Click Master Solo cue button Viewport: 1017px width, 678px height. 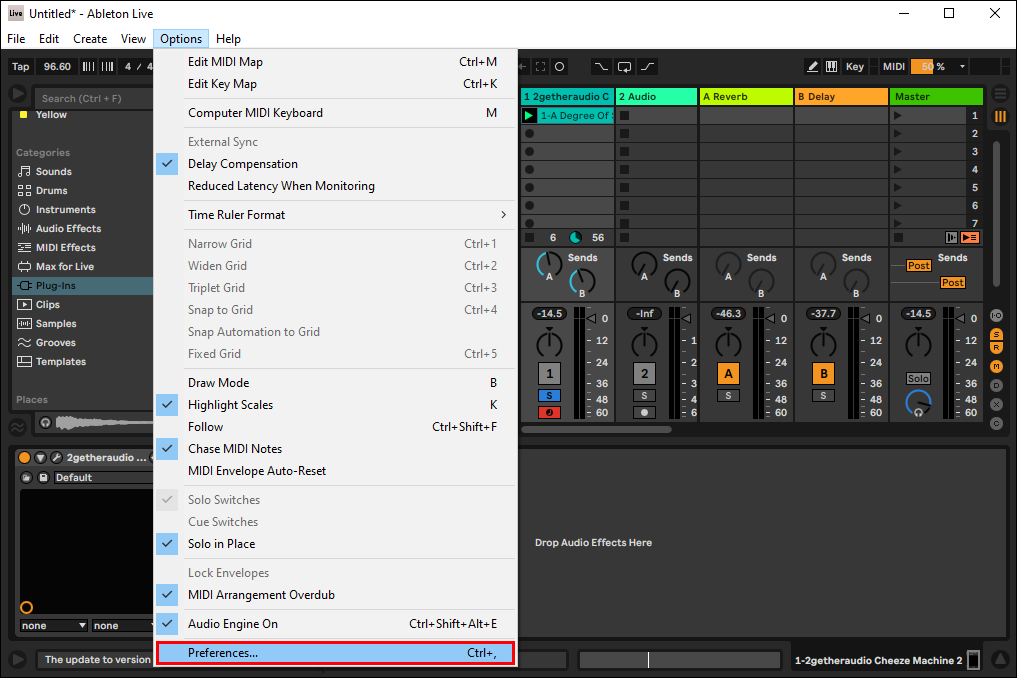click(918, 378)
